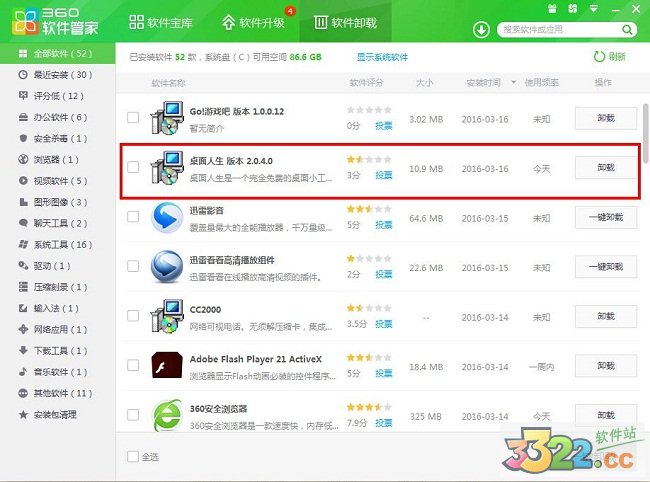Click the 图形图像 category icon
Viewport: 650px width, 482px height.
(23, 202)
